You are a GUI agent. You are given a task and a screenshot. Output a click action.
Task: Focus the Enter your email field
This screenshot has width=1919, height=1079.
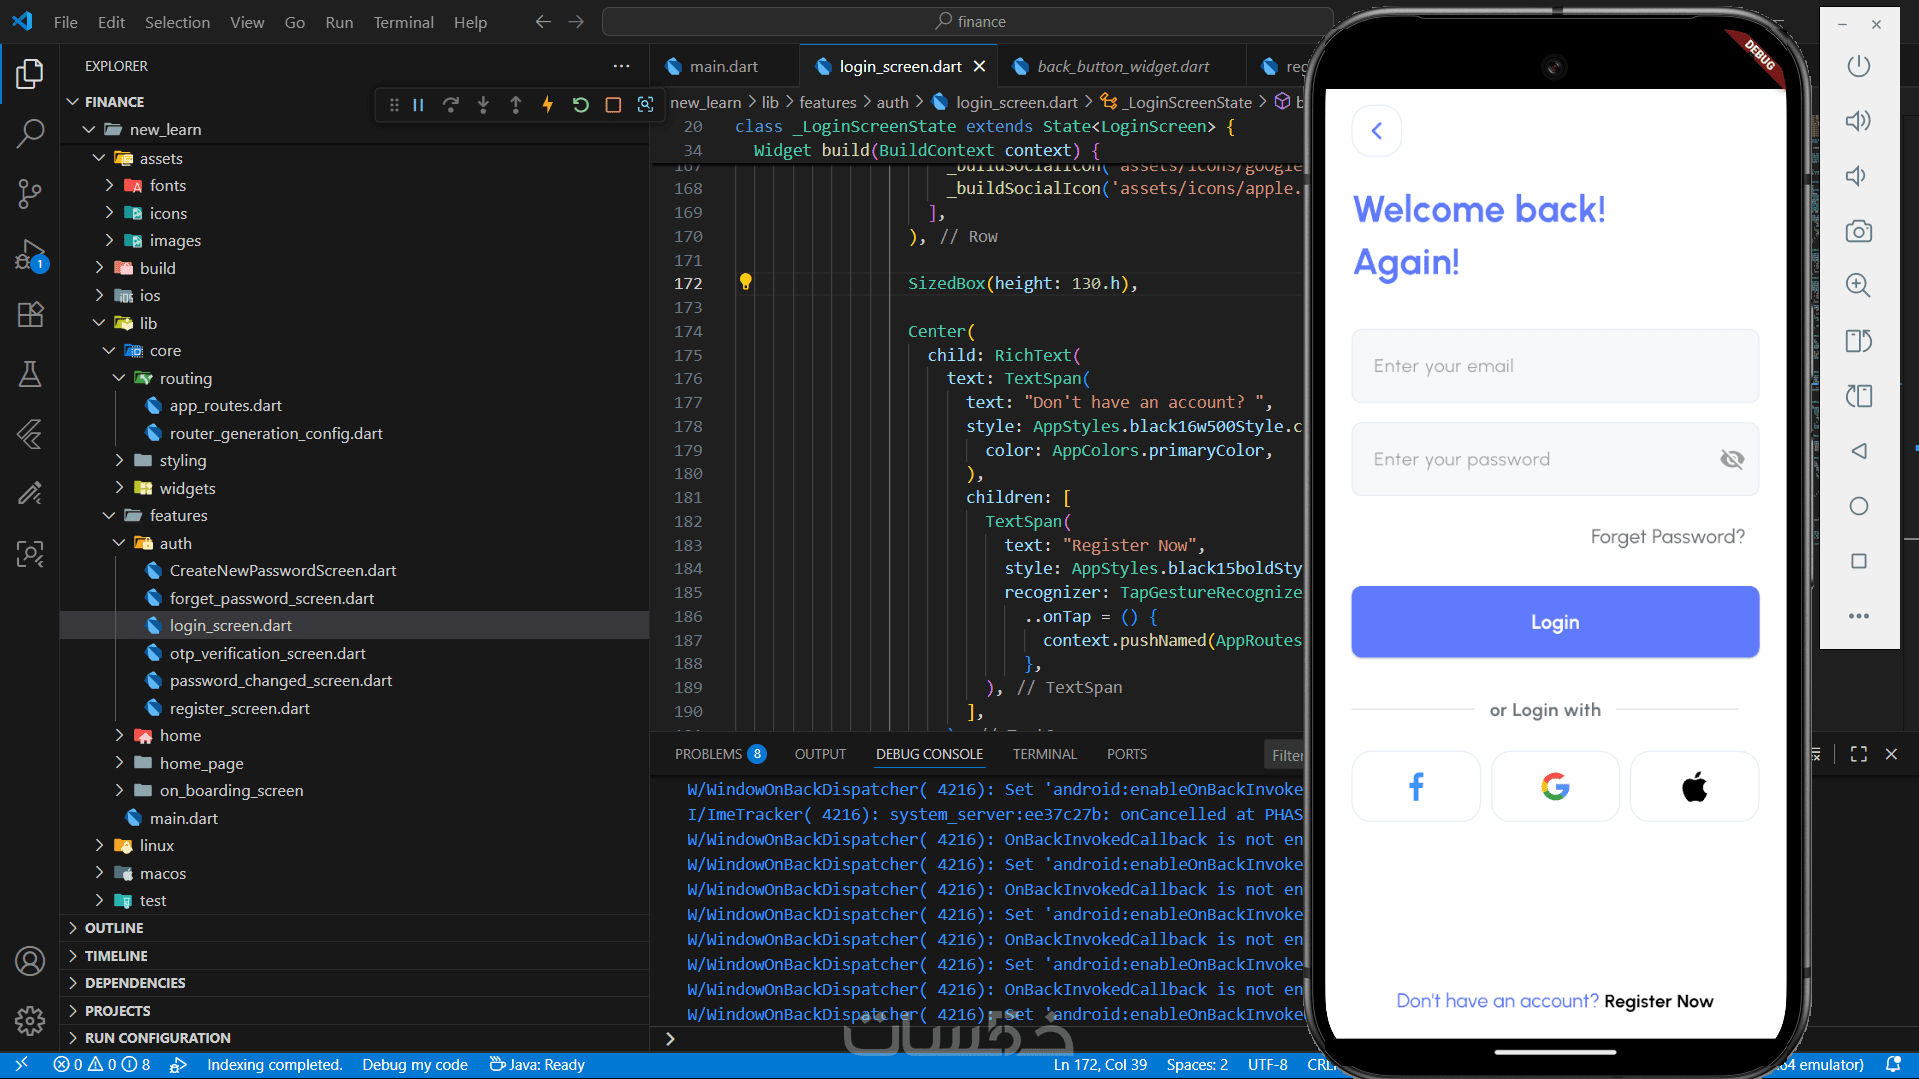point(1555,366)
